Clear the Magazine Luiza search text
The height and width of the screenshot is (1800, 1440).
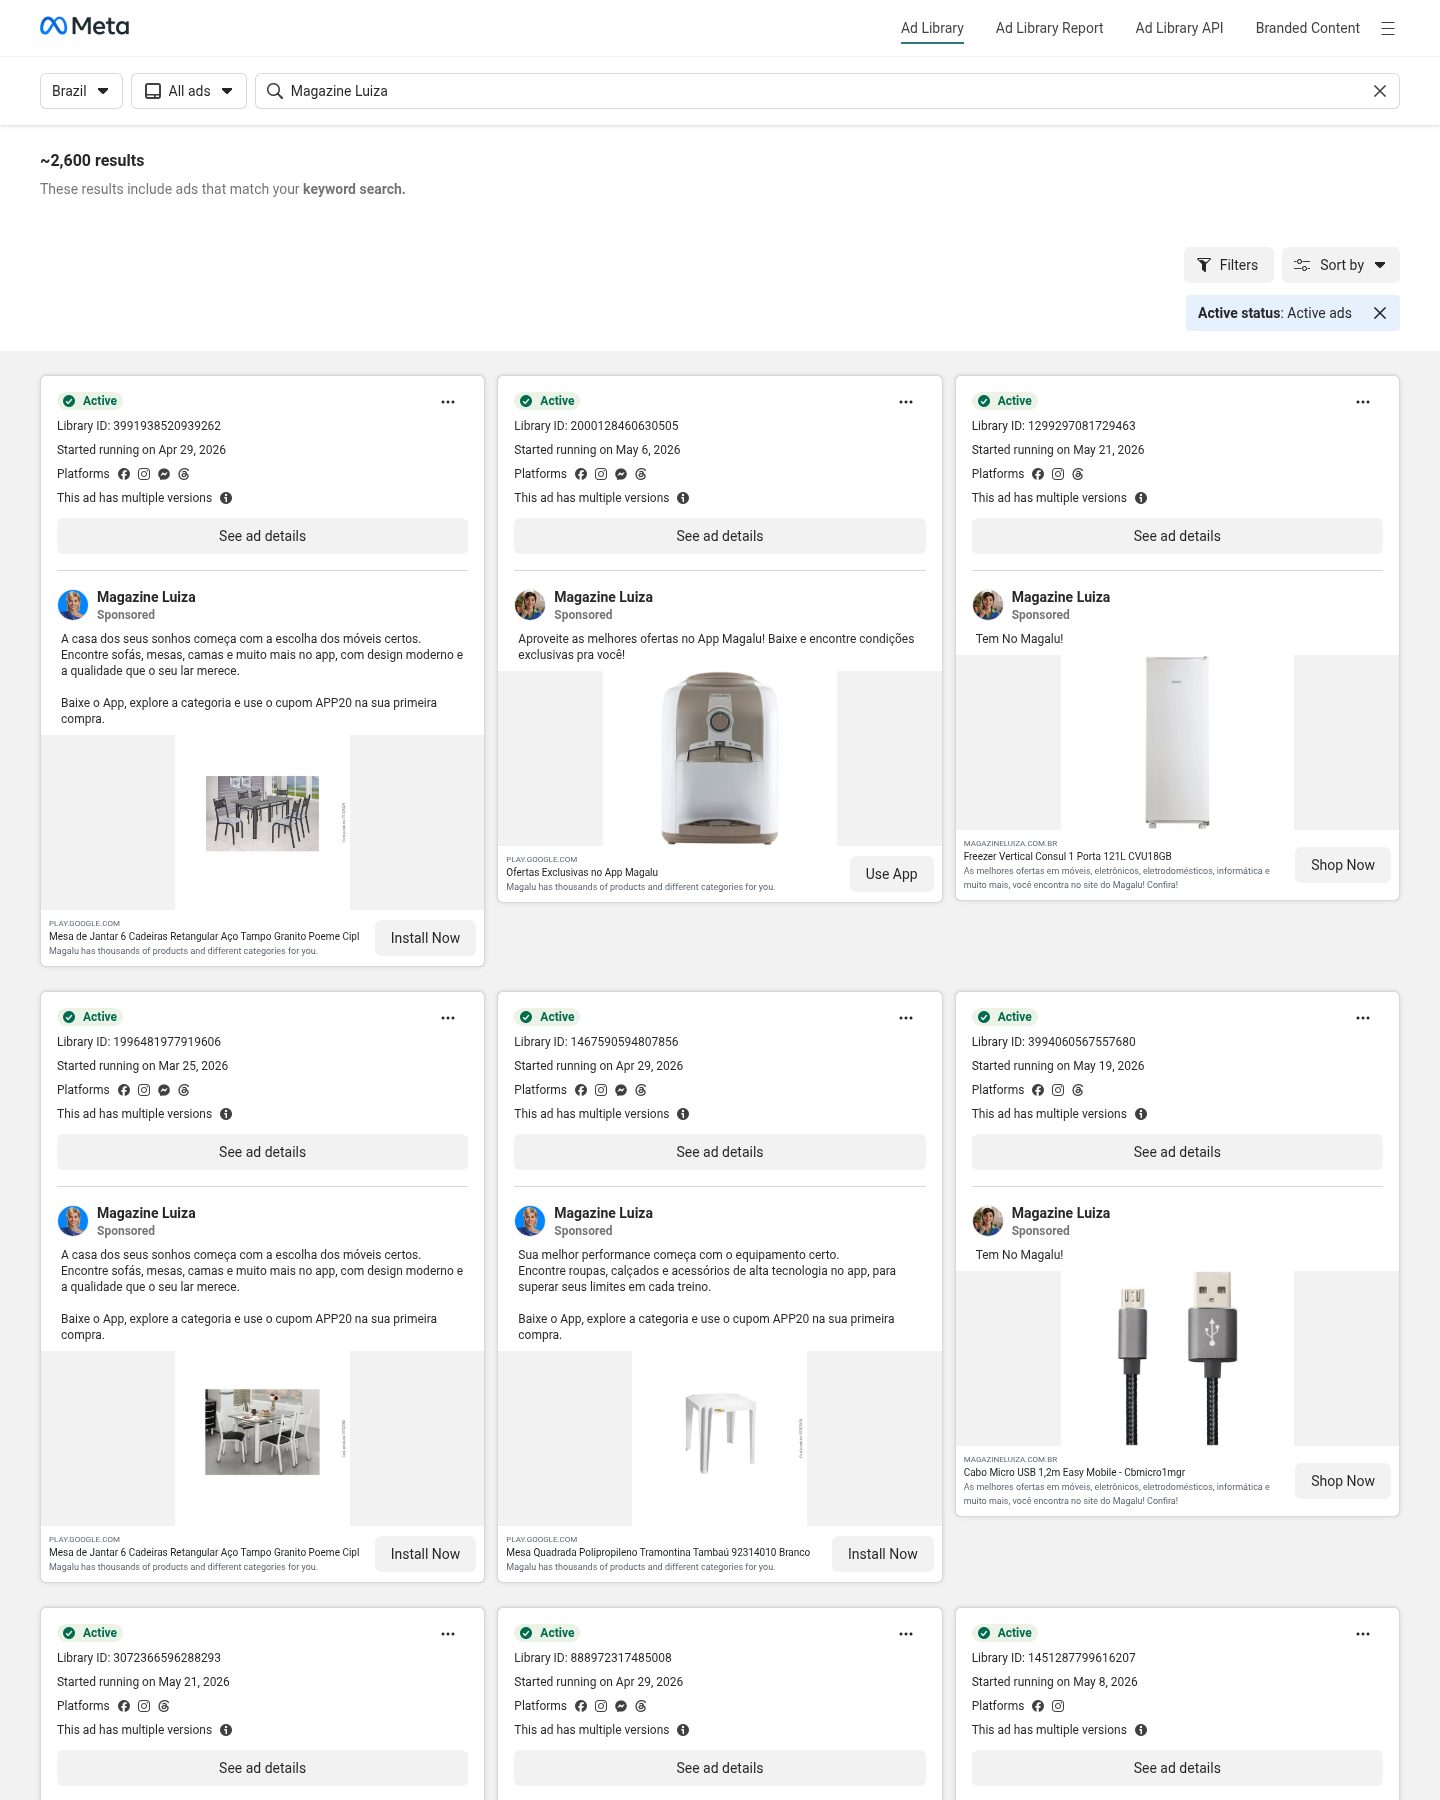(1379, 91)
